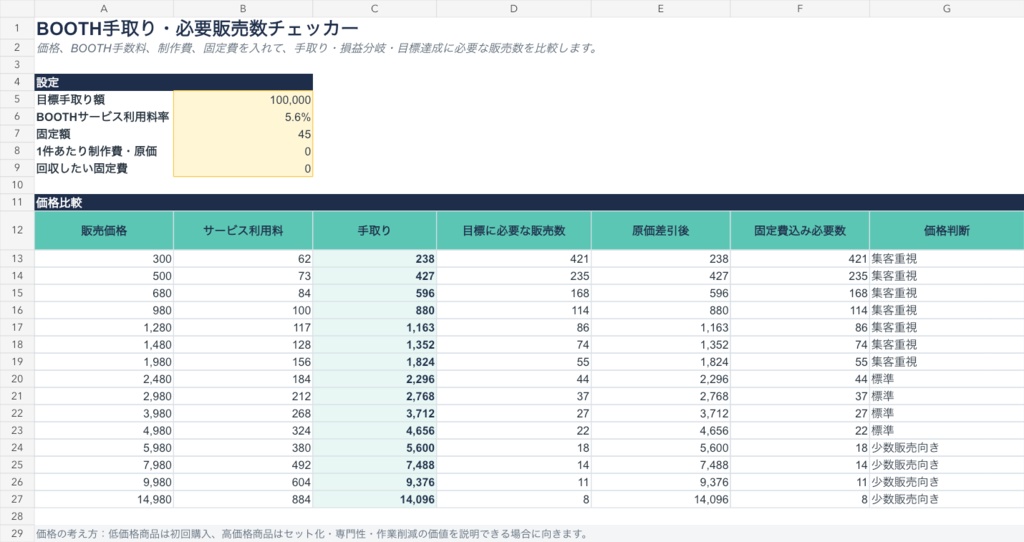This screenshot has height=542, width=1024.
Task: Select column E header
Action: (x=660, y=8)
